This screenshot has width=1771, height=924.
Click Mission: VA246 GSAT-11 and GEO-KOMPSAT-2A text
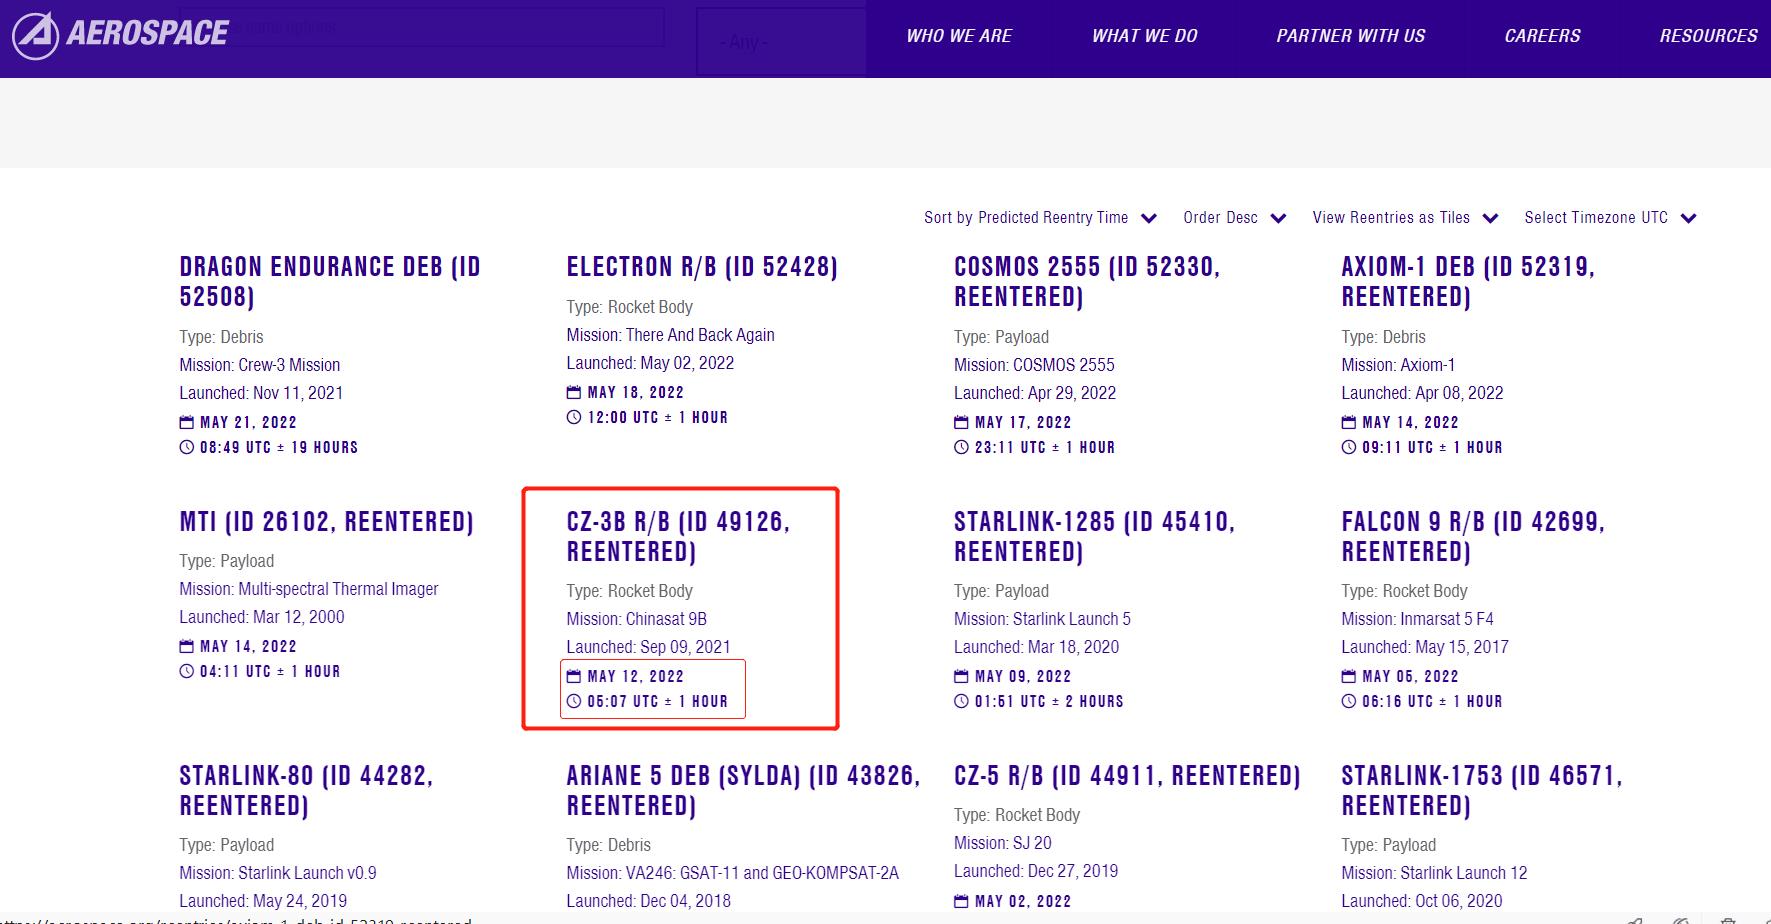click(x=733, y=873)
